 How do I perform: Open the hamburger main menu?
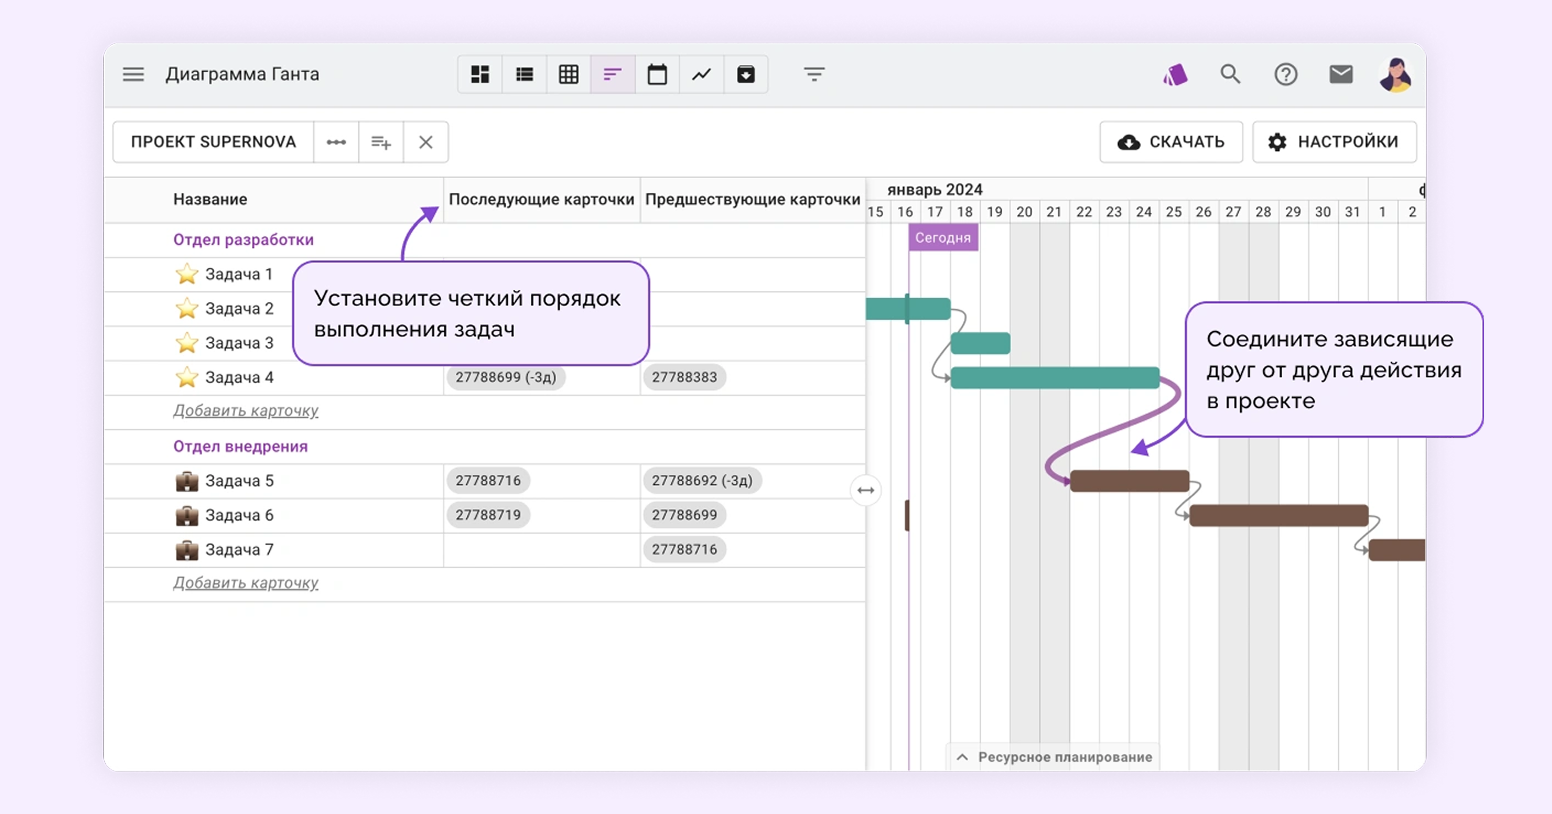(x=133, y=74)
